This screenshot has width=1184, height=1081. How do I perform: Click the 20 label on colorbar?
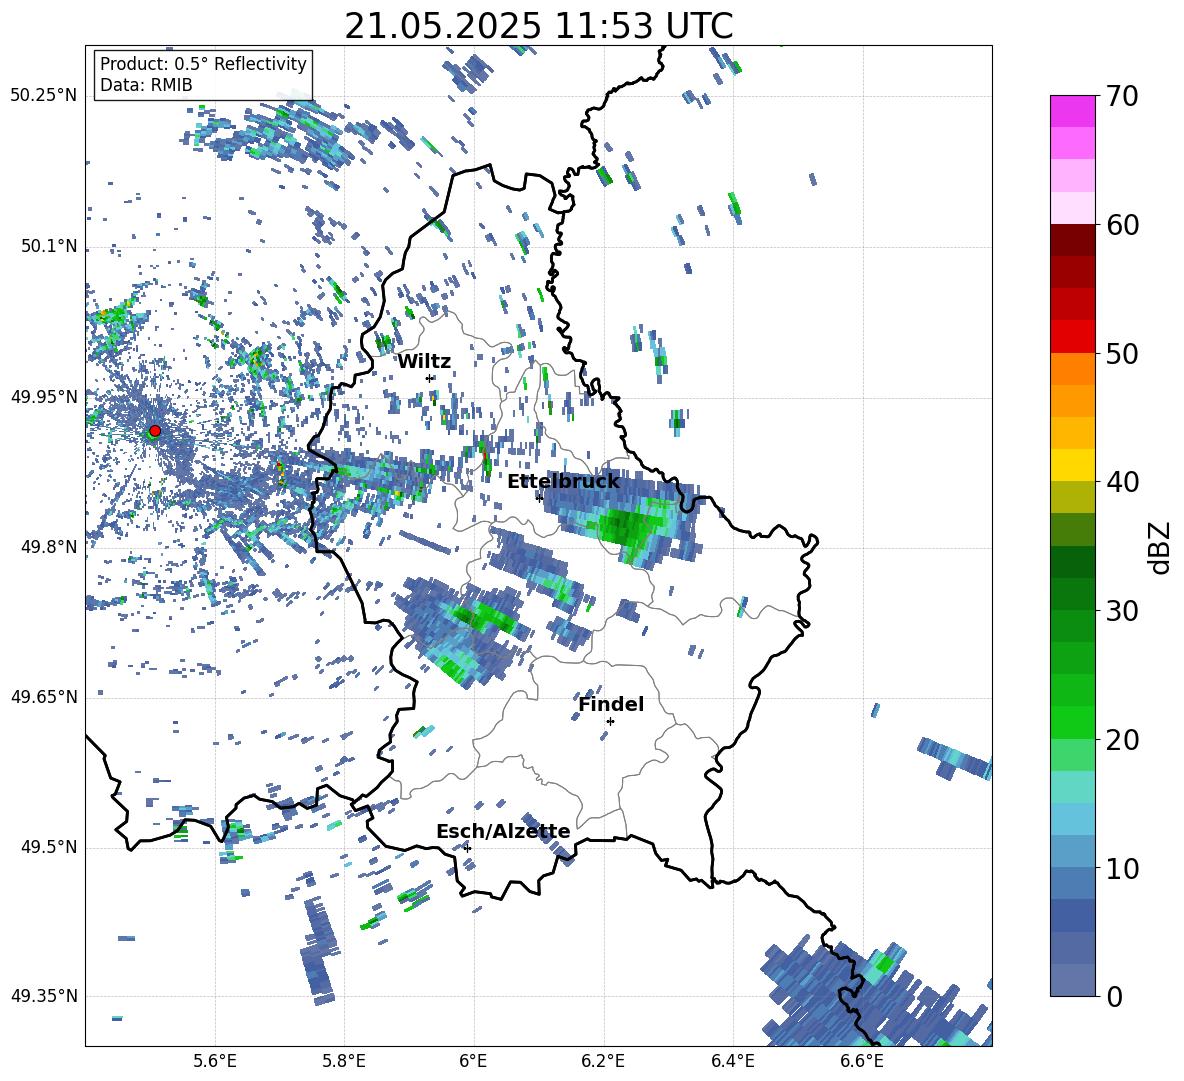coord(1122,740)
